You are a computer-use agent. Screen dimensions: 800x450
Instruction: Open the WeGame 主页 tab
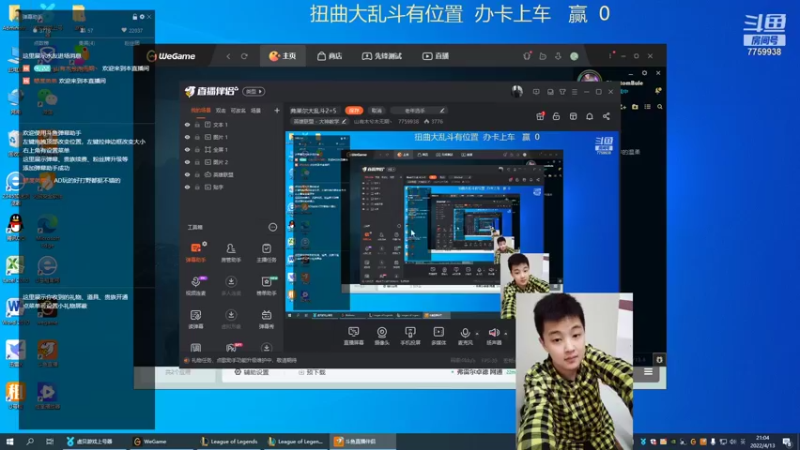[283, 56]
